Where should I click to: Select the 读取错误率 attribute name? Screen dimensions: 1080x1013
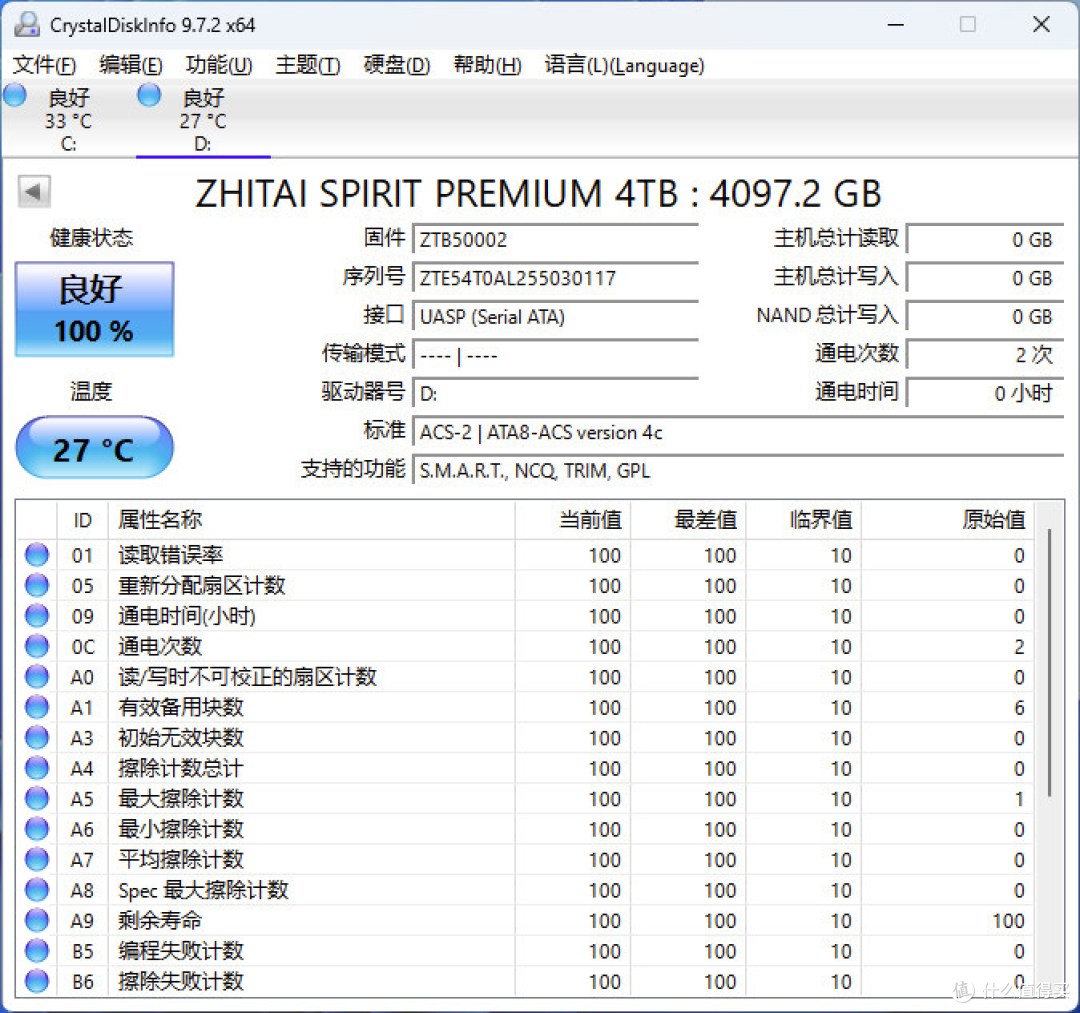click(170, 554)
